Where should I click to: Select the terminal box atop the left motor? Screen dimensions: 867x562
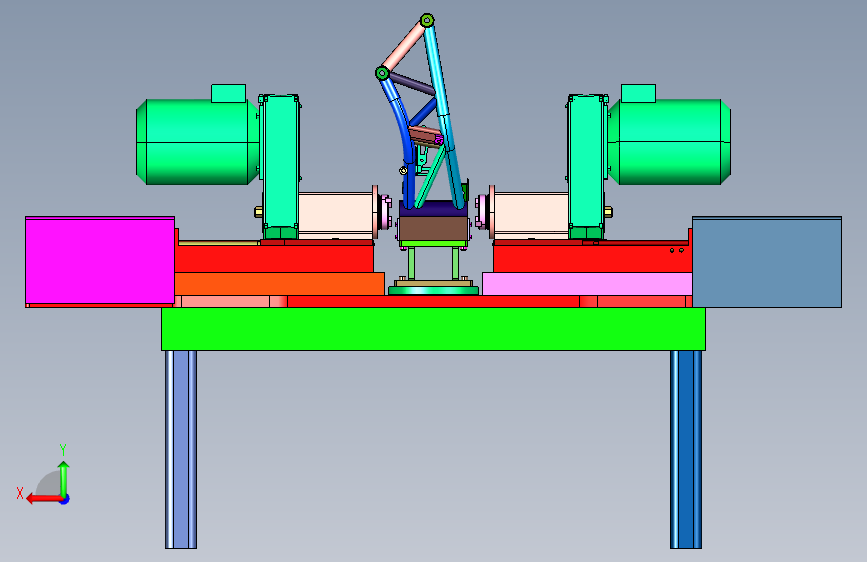(228, 93)
